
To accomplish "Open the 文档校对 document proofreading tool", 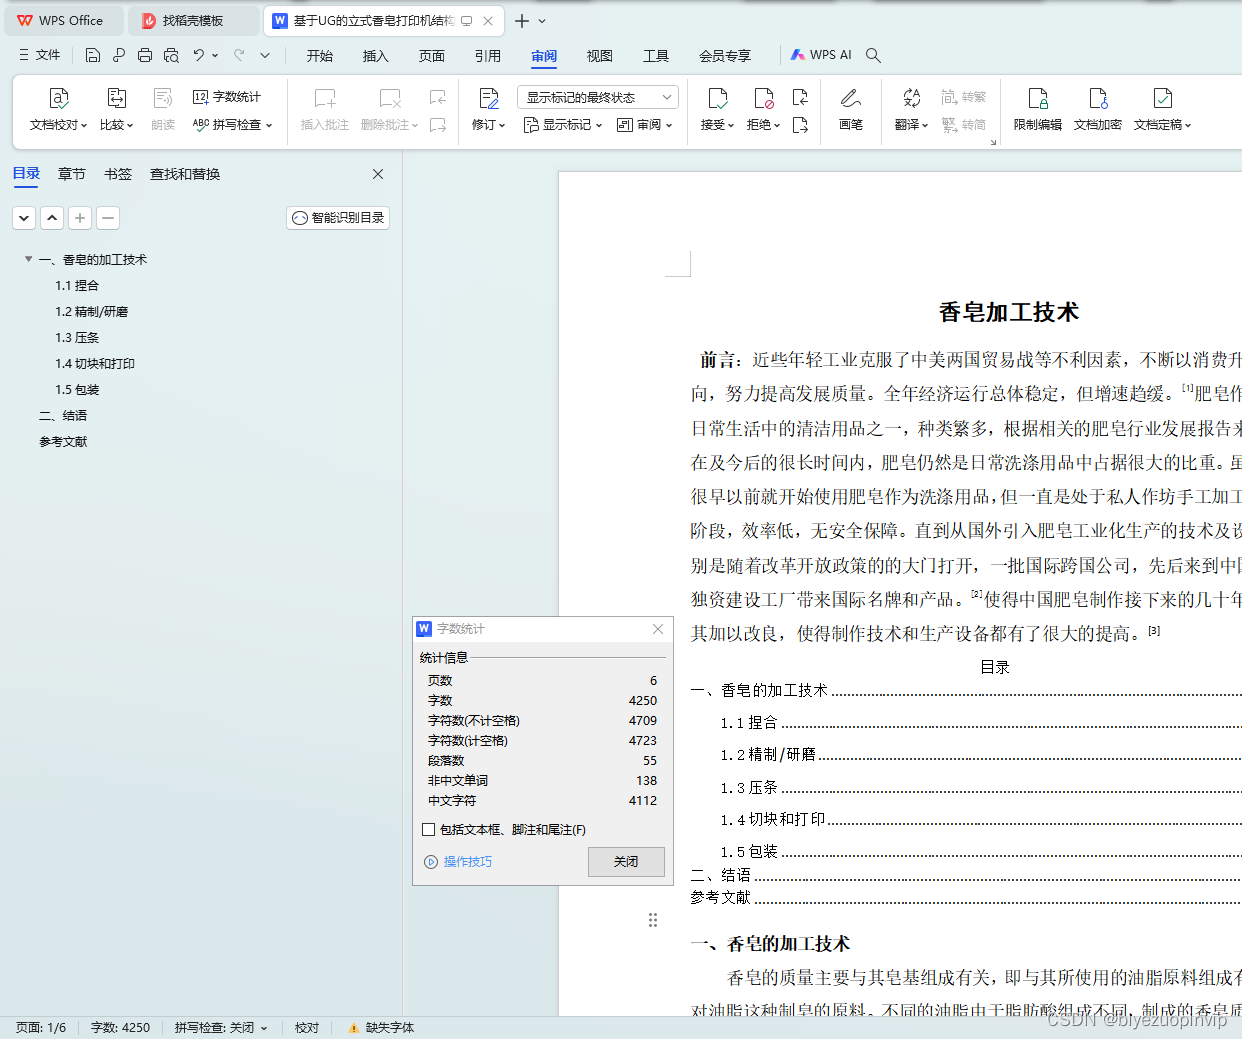I will [58, 109].
